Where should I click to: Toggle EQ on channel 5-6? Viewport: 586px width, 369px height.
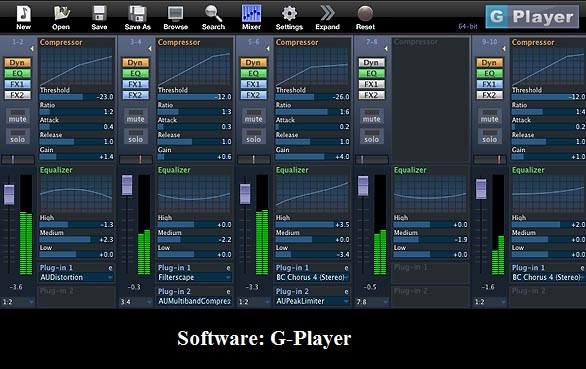tap(253, 73)
